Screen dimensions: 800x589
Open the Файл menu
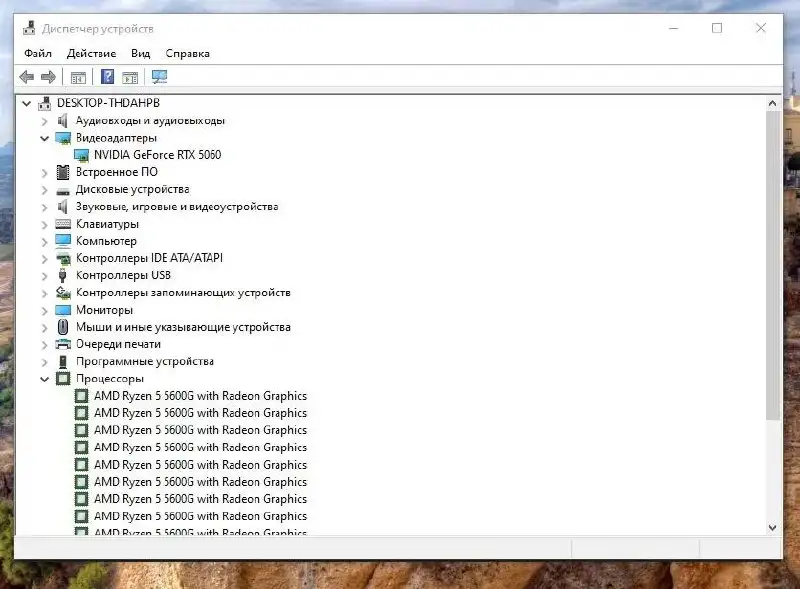click(38, 53)
